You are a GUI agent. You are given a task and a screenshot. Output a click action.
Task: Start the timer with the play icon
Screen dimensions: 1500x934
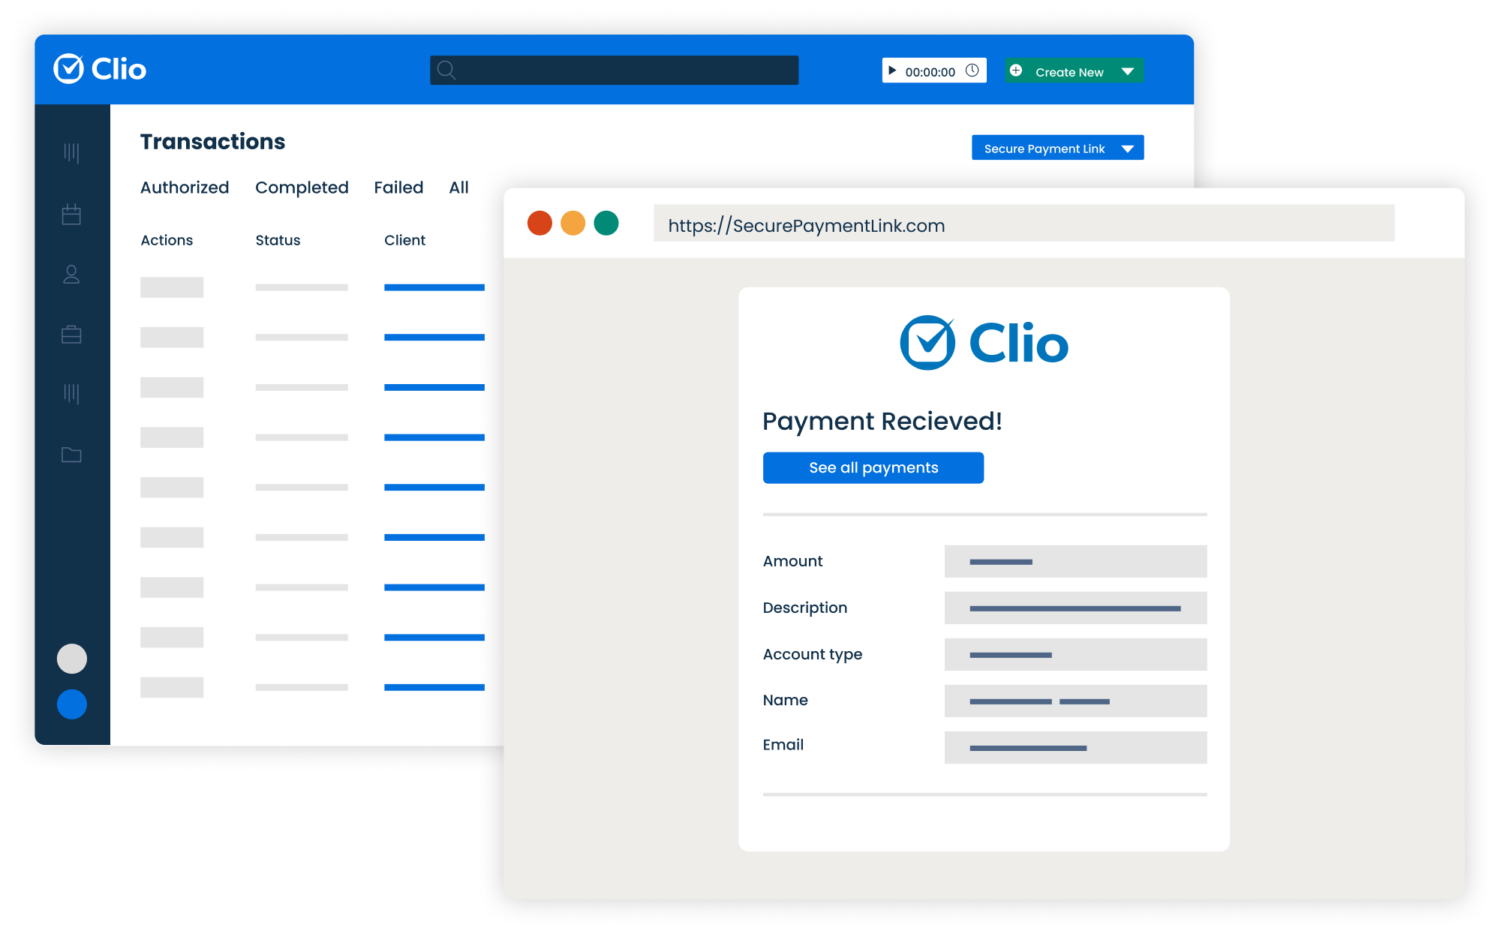point(893,70)
